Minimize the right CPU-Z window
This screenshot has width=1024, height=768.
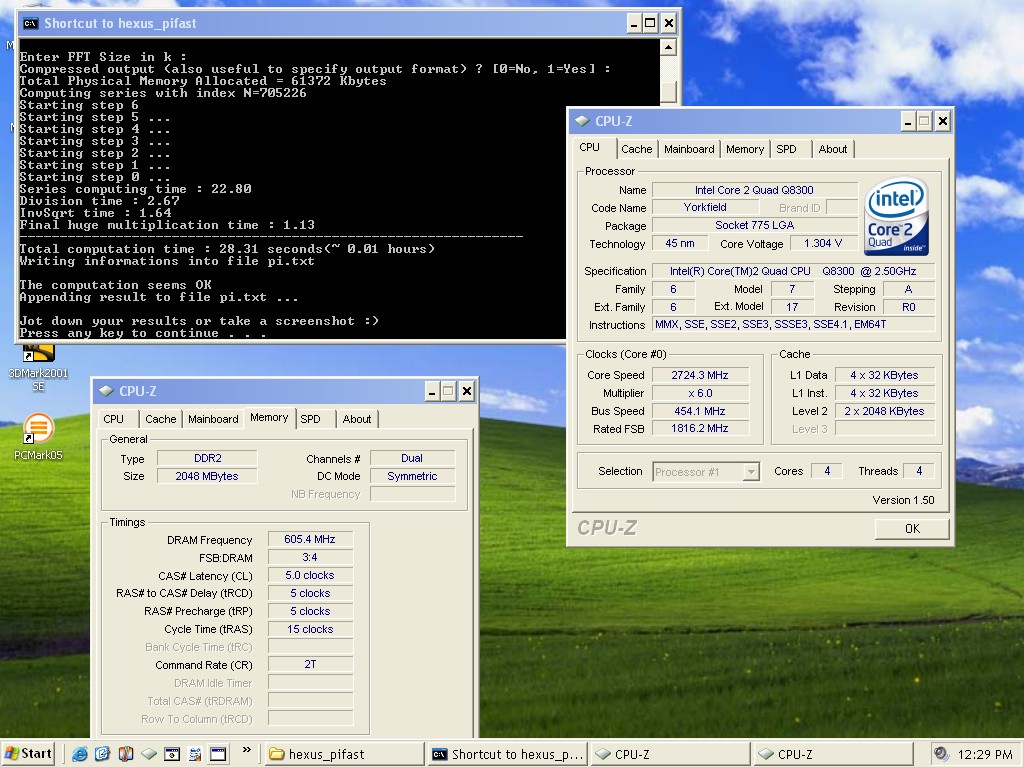pyautogui.click(x=908, y=121)
